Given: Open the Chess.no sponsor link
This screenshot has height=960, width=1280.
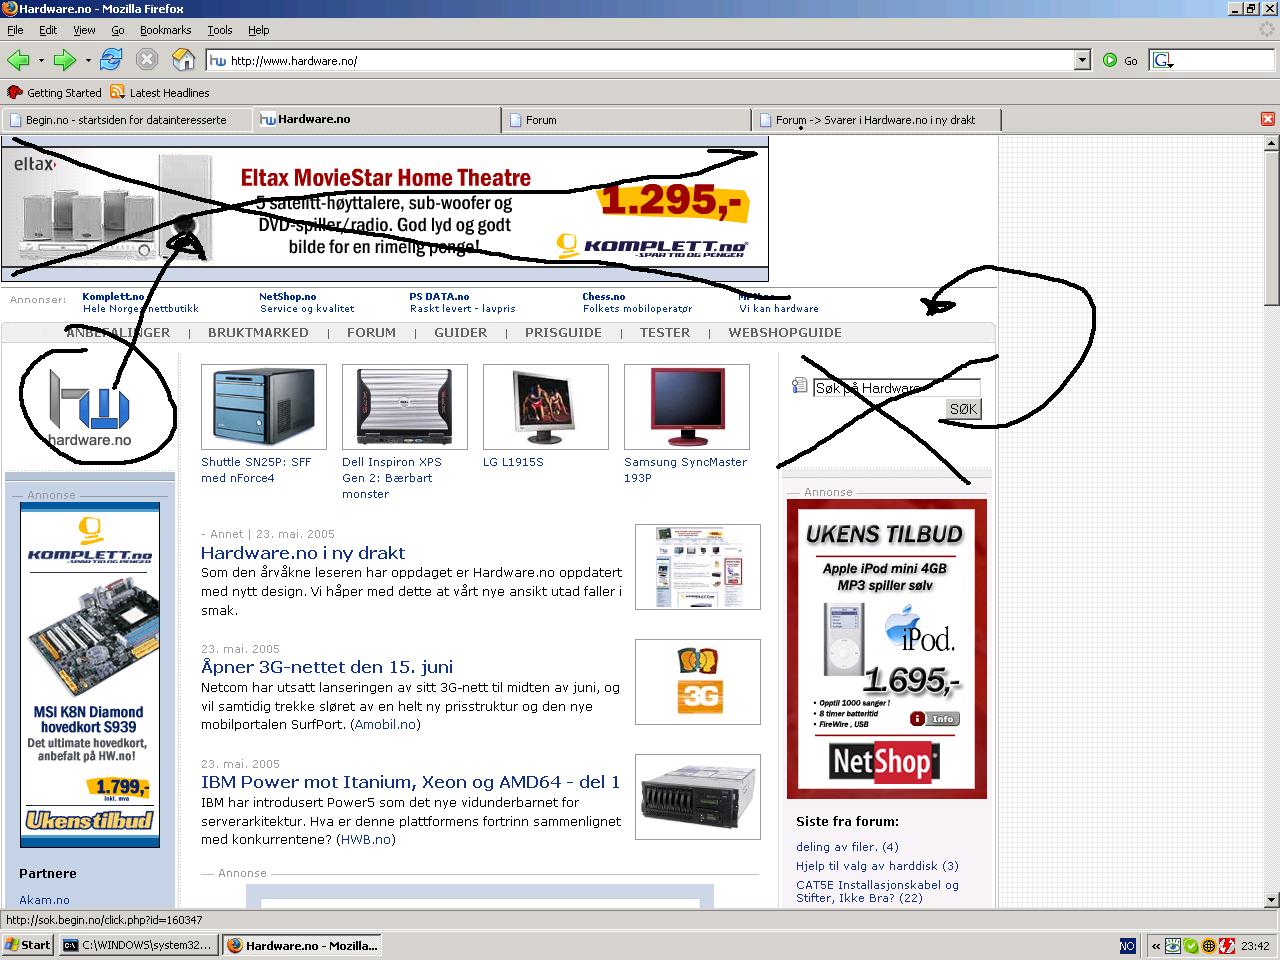Looking at the screenshot, I should tap(604, 297).
